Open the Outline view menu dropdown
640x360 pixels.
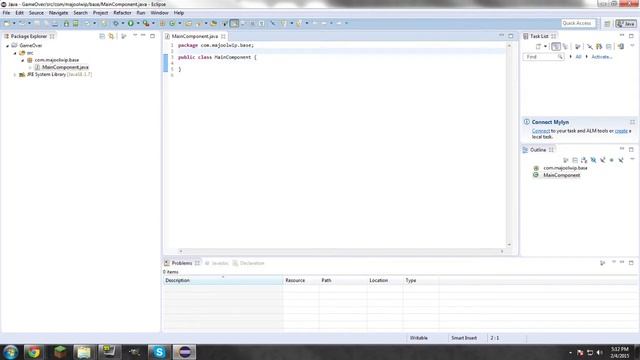[x=632, y=159]
